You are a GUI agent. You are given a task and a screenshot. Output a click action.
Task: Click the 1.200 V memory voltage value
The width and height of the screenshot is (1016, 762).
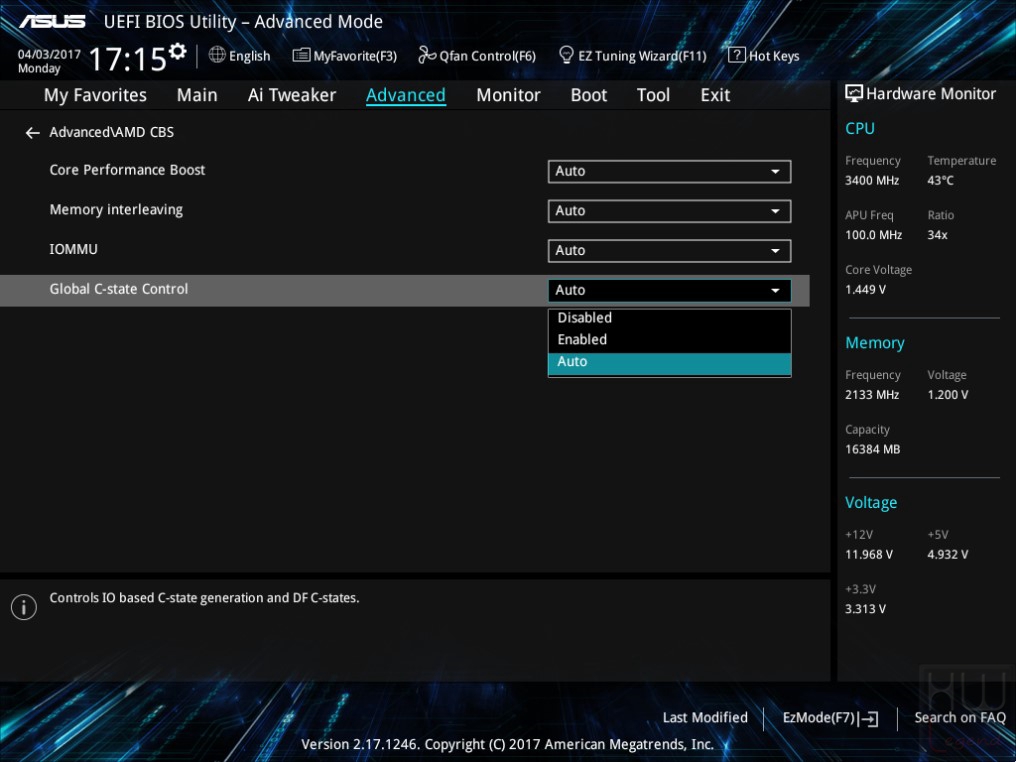tap(947, 395)
